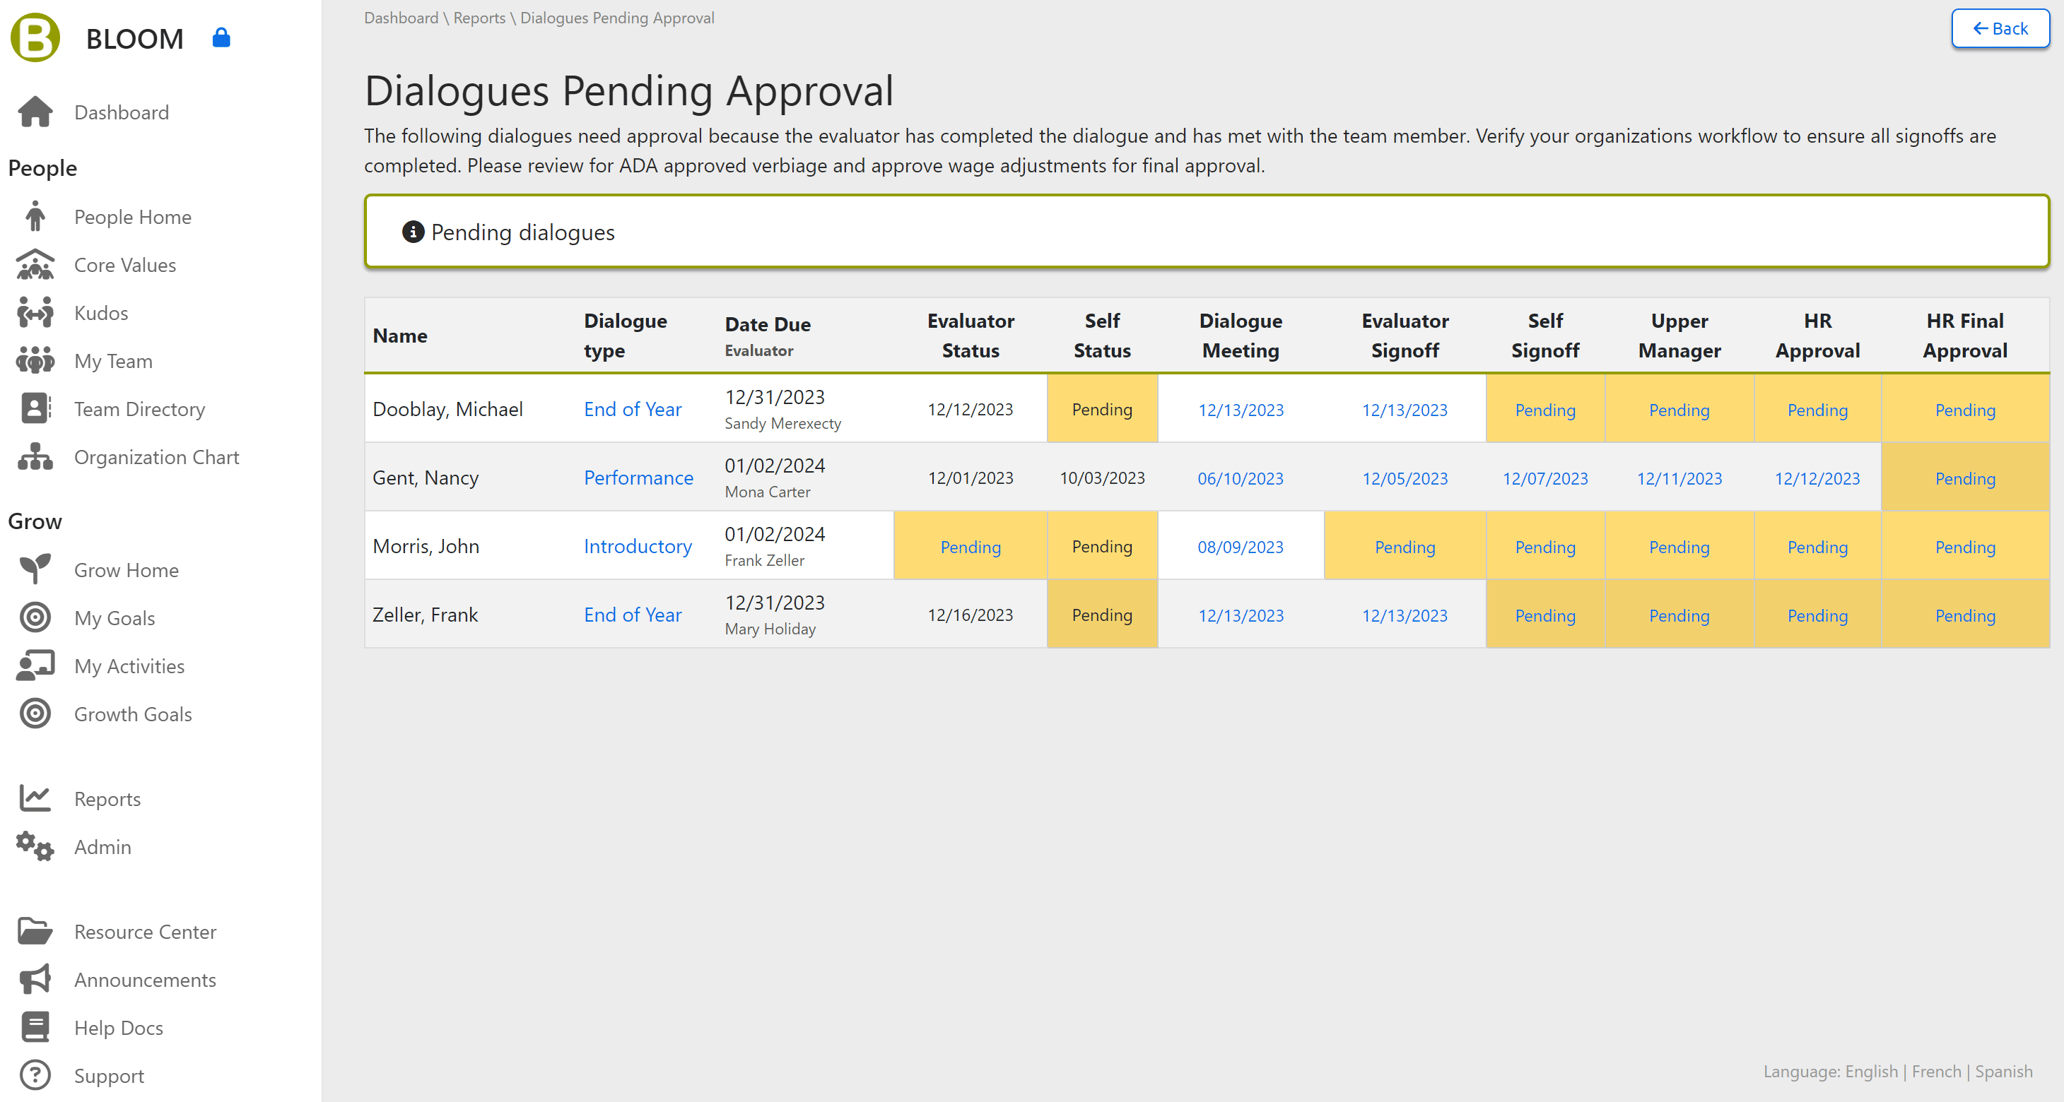The image size is (2064, 1102).
Task: Switch language to French
Action: click(1937, 1071)
